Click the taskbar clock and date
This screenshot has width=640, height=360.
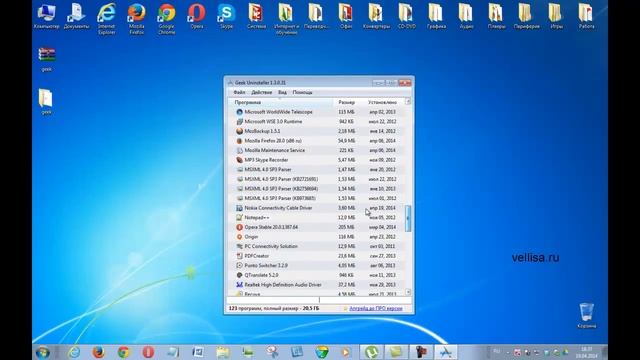tap(586, 353)
